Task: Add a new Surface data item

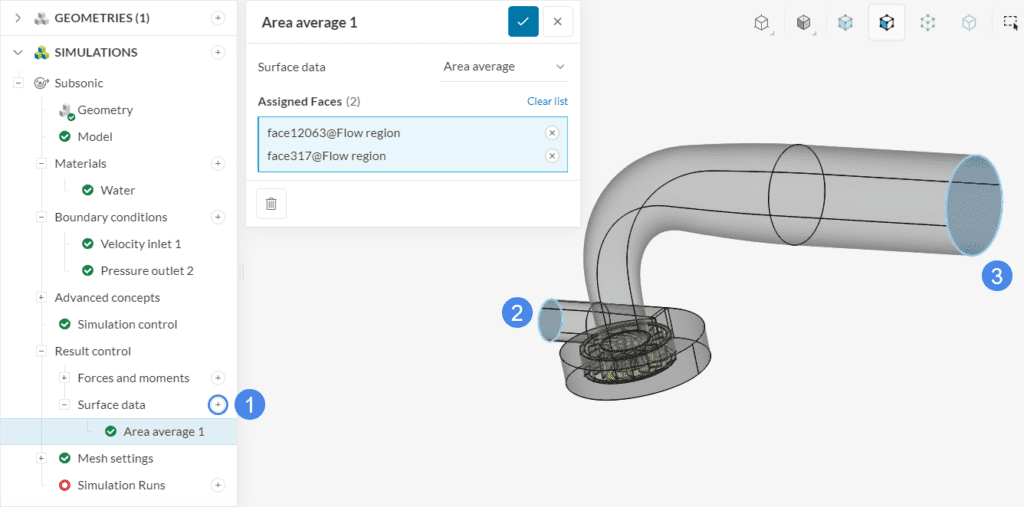Action: [218, 404]
